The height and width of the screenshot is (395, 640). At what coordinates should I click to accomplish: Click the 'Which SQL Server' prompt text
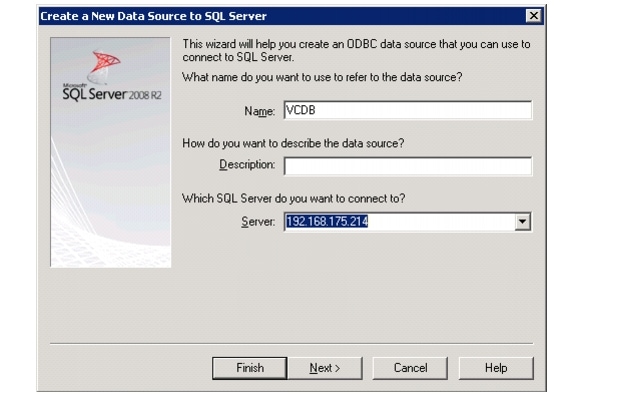293,199
